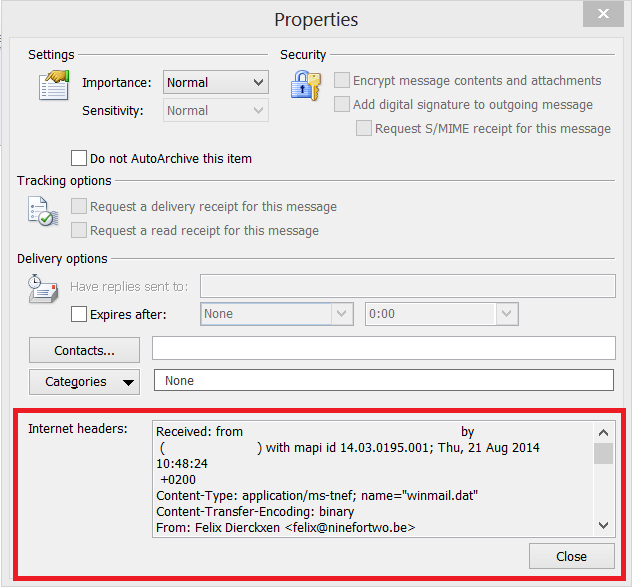
Task: Click the Internet headers scrollbar thumb
Action: click(x=603, y=454)
